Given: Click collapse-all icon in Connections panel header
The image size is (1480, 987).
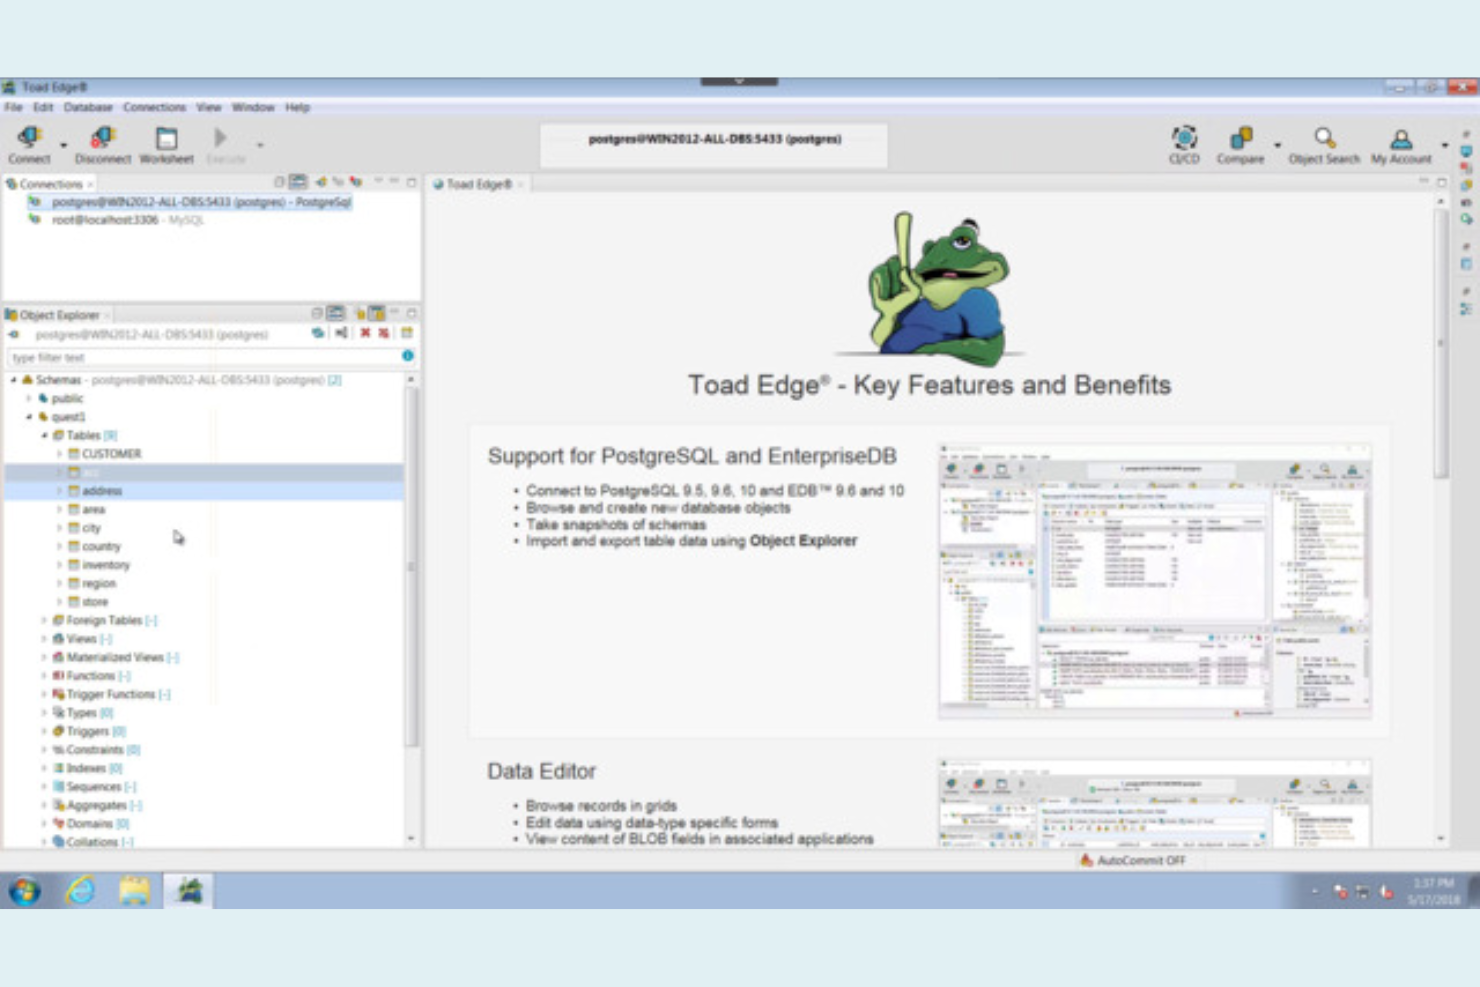Looking at the screenshot, I should tap(279, 182).
